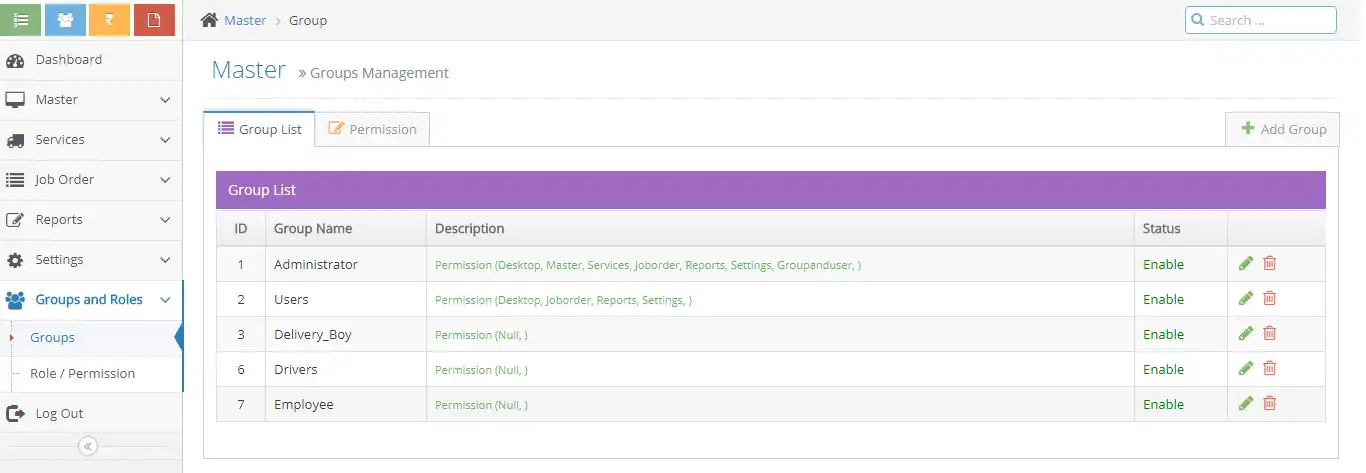Image resolution: width=1366 pixels, height=473 pixels.
Task: Delete the Employee group trash icon
Action: click(x=1270, y=404)
